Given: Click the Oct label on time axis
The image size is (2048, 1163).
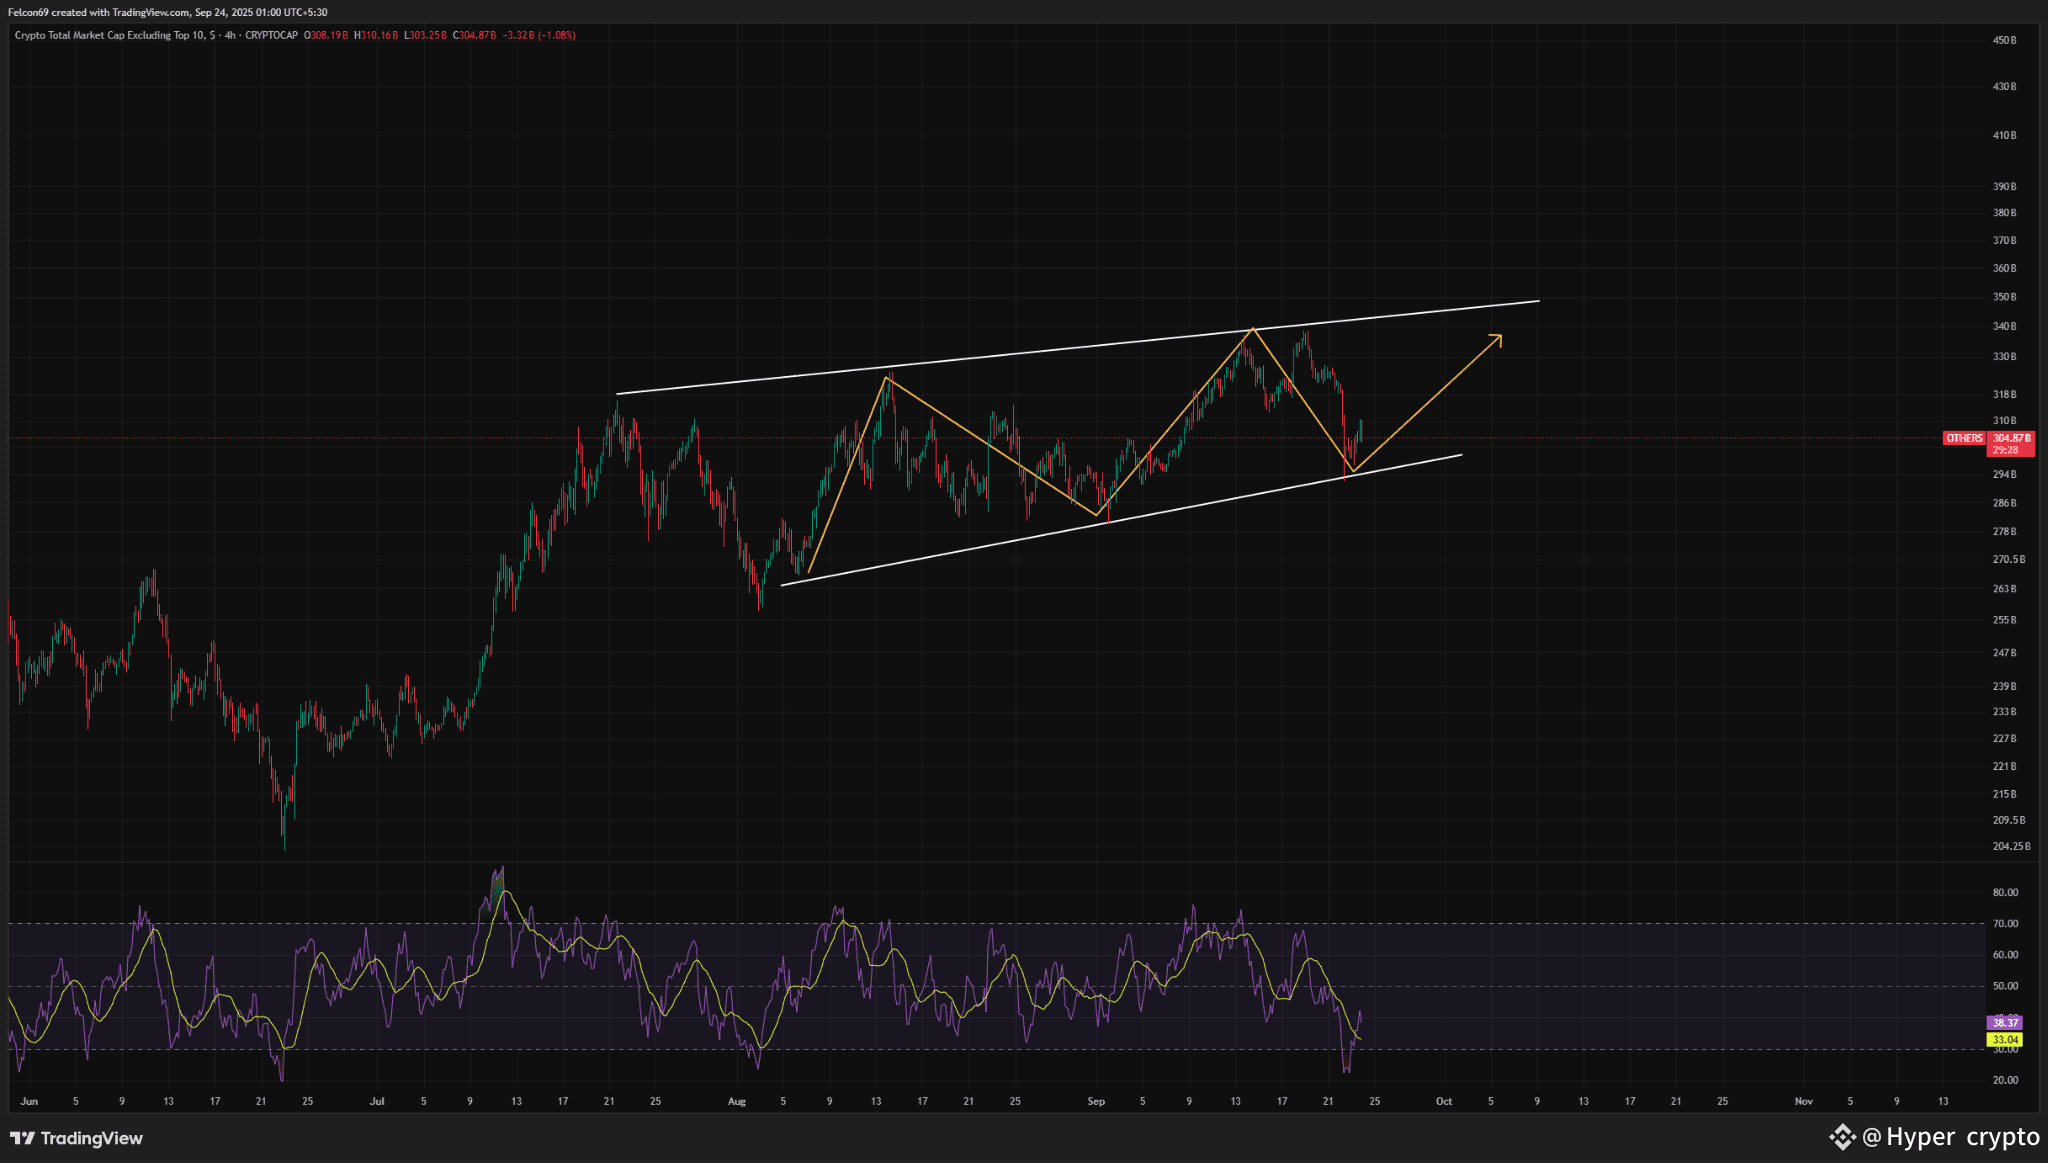Looking at the screenshot, I should [1444, 1101].
